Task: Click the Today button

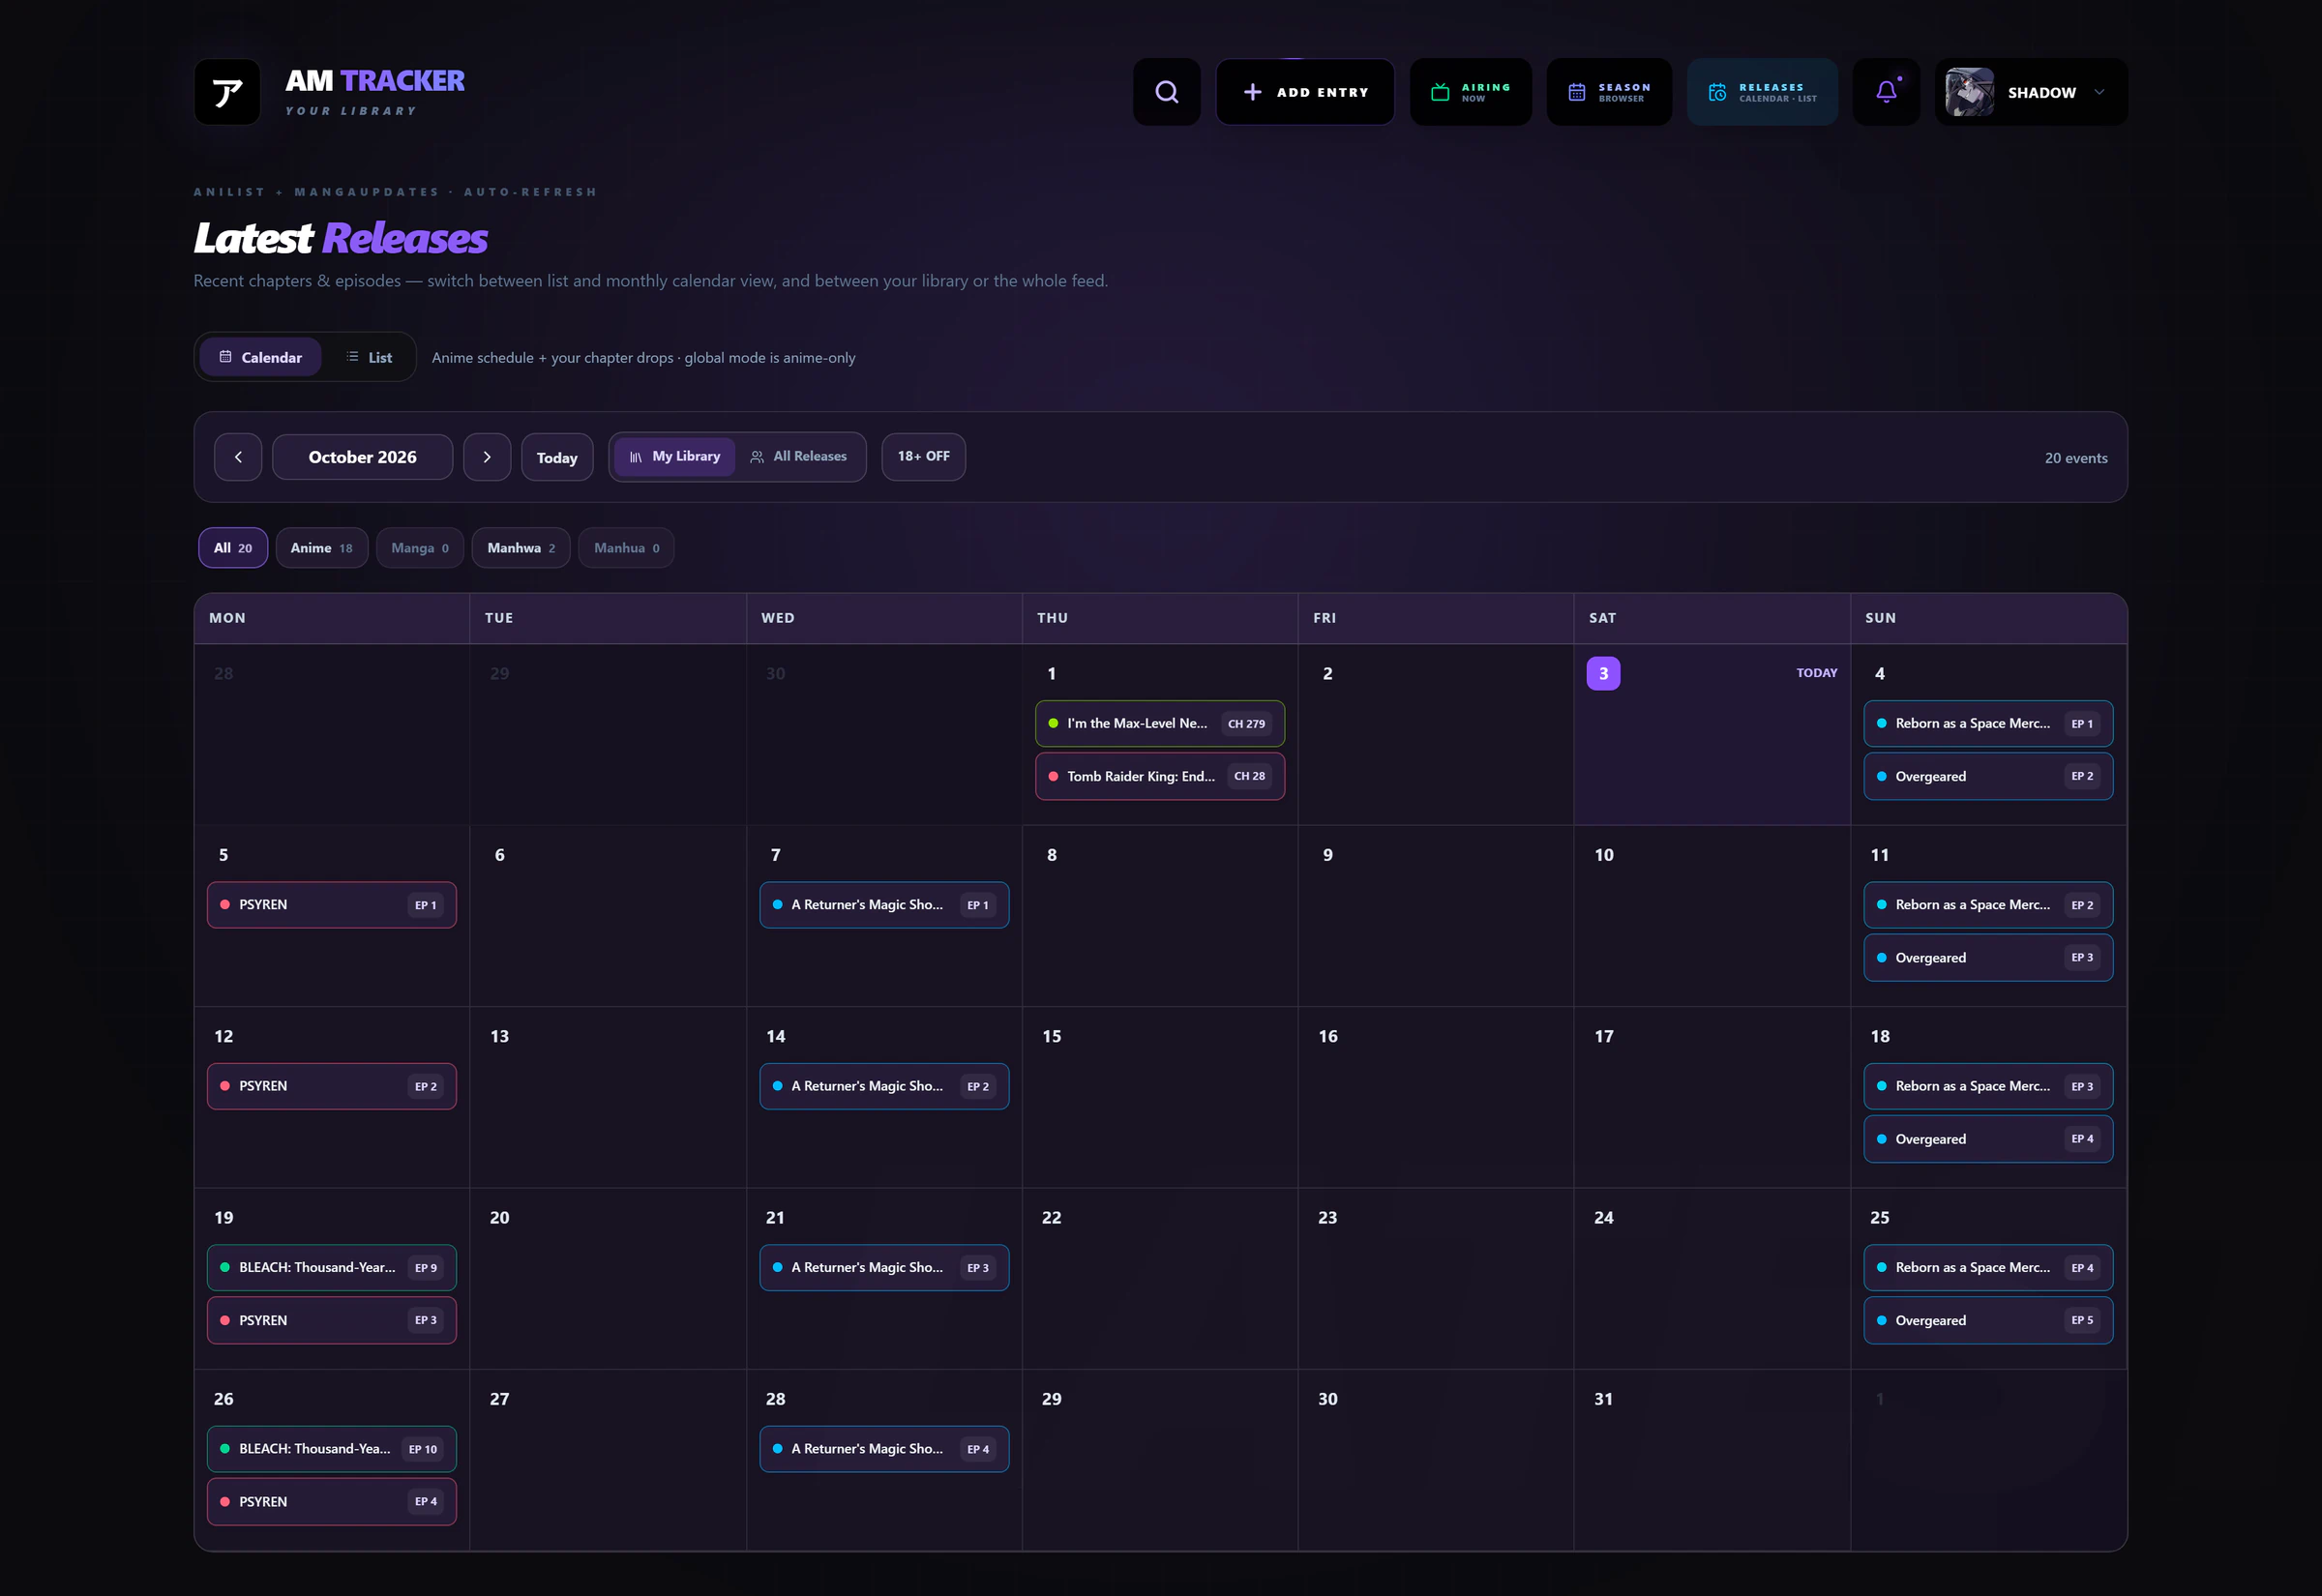Action: click(x=557, y=457)
